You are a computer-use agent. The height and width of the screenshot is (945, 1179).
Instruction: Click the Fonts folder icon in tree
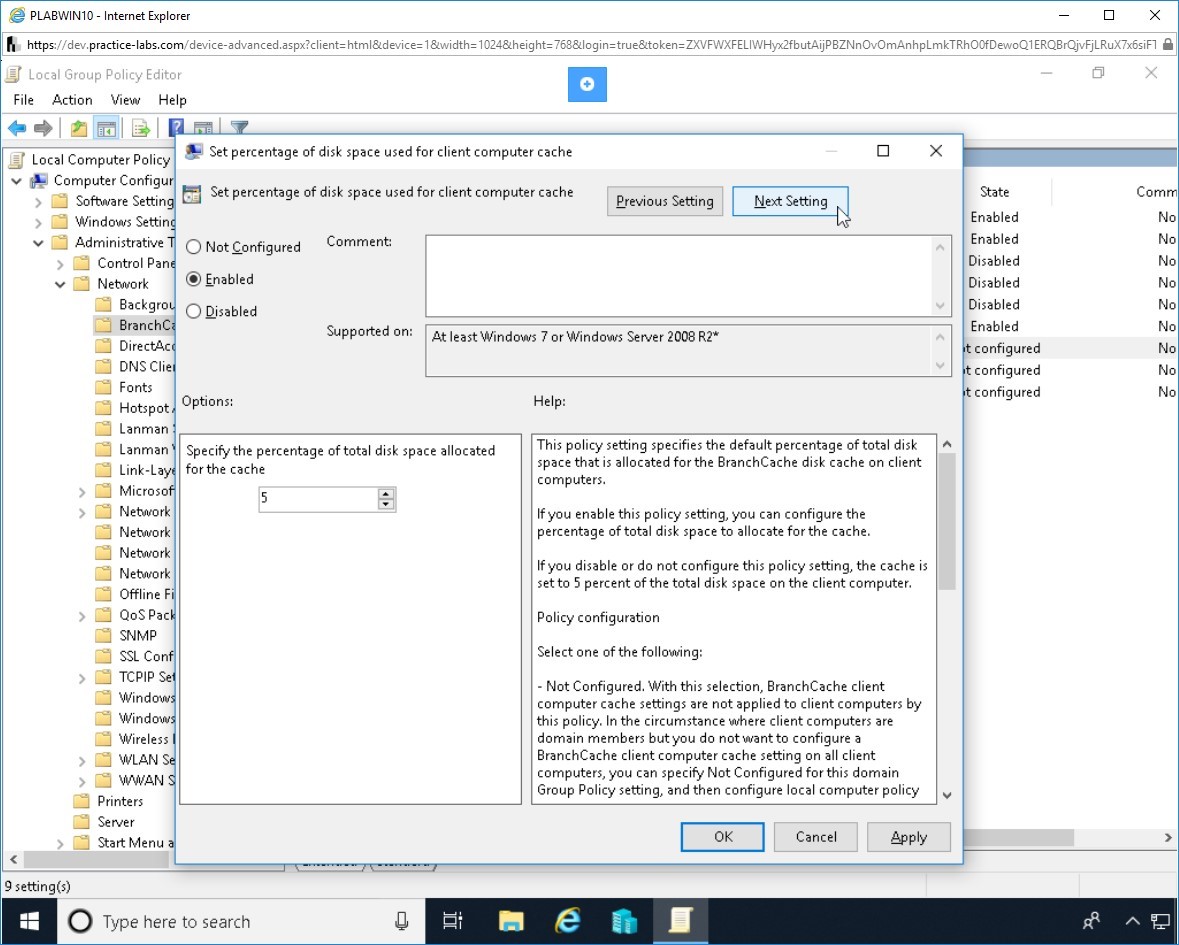103,387
